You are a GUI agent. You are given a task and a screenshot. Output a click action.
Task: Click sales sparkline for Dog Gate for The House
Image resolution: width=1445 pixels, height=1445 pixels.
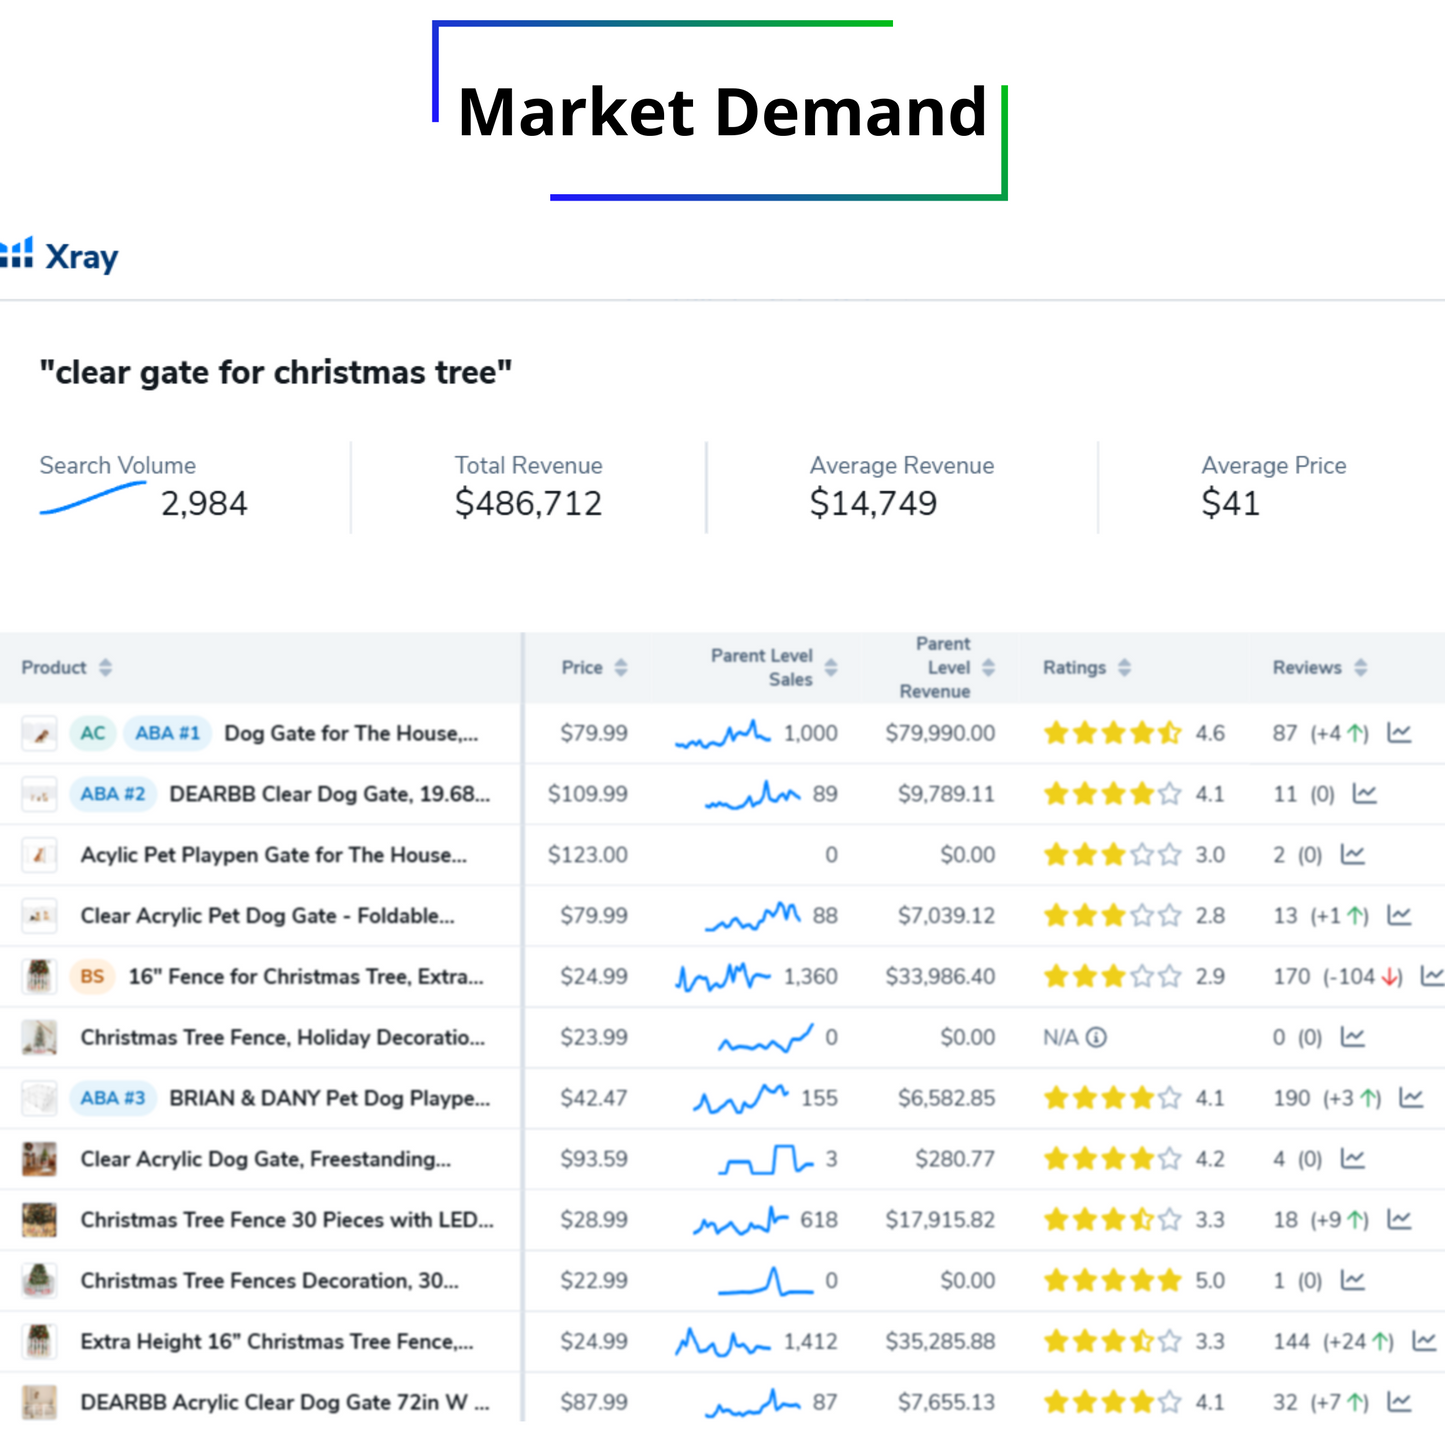pos(722,734)
